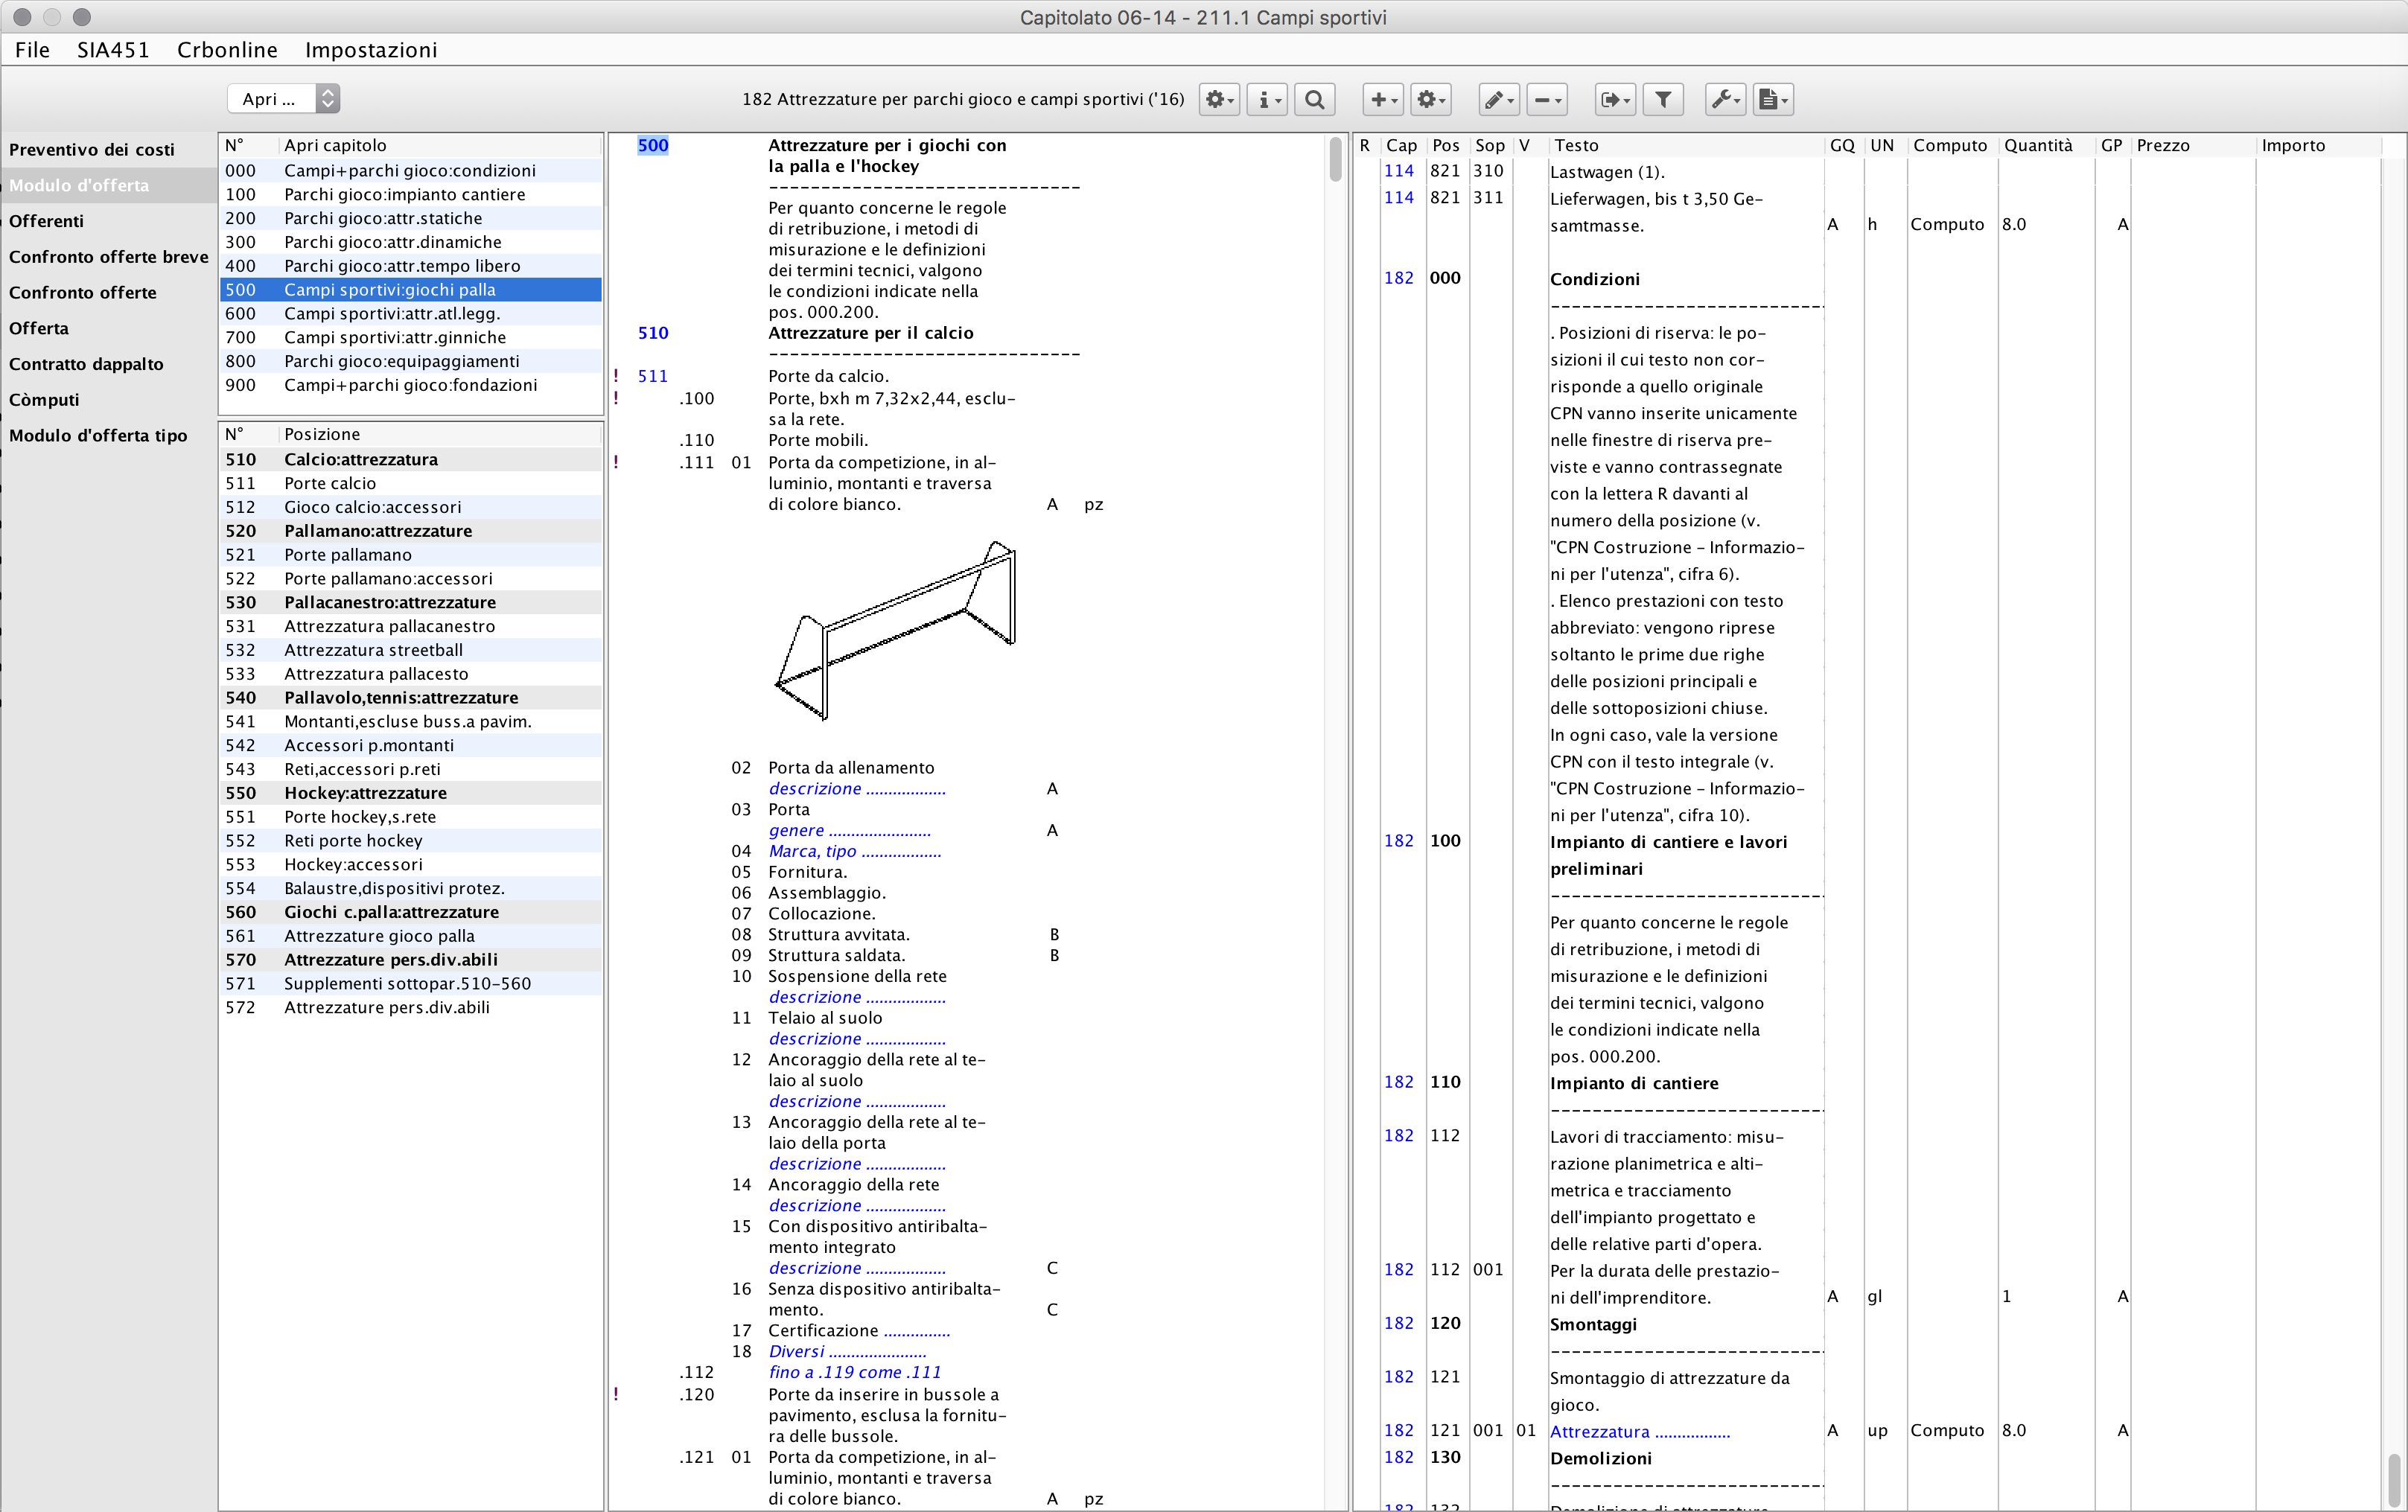Screen dimensions: 2408x1512
Task: Select chapter 700 Campi sportivi:attr.ginniche
Action: point(410,338)
